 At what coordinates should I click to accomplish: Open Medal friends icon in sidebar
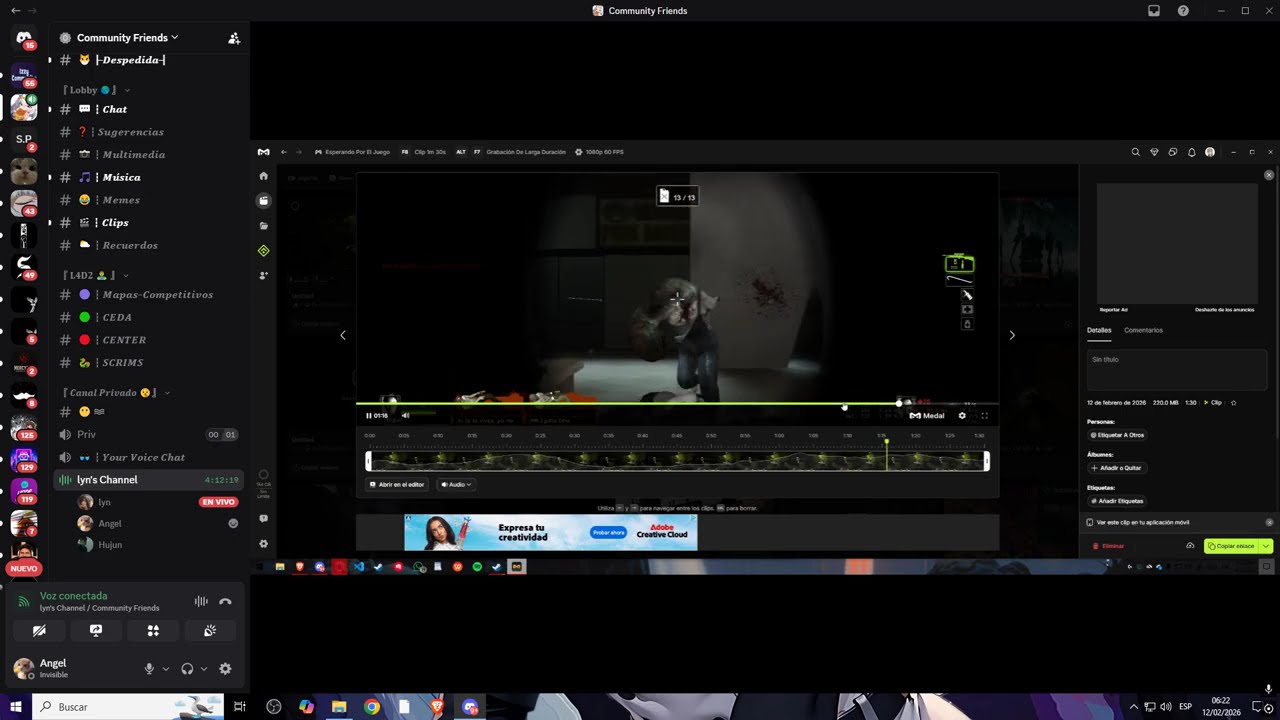(x=263, y=275)
